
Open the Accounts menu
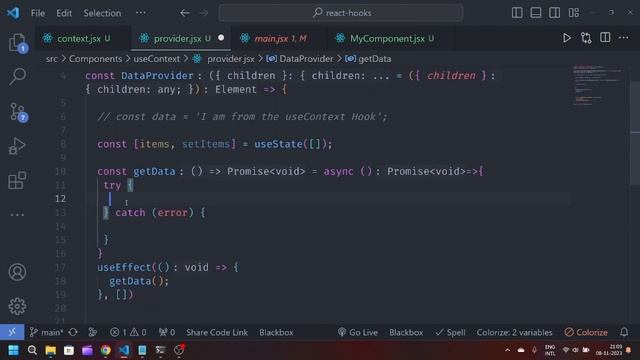click(17, 272)
